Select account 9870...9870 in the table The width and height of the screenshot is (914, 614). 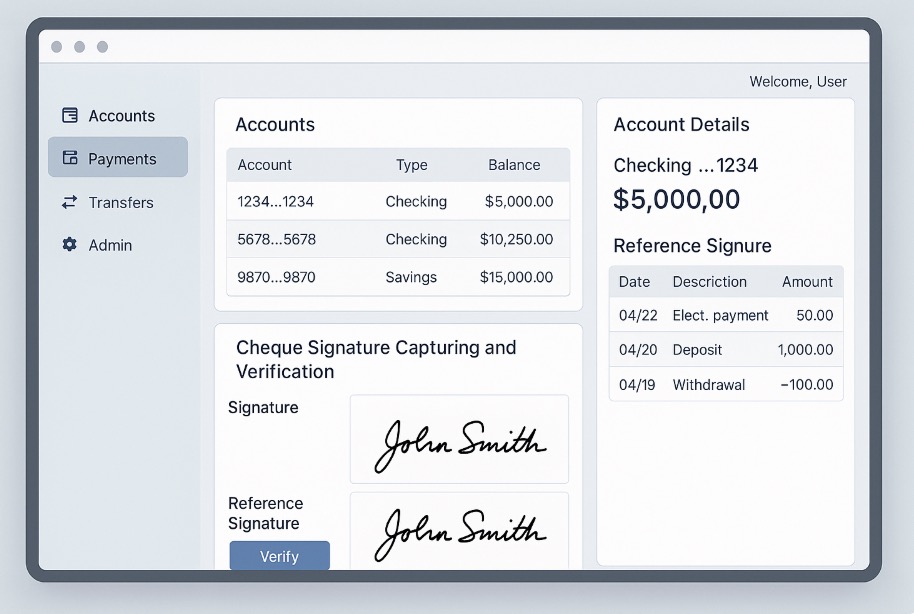[x=398, y=277]
